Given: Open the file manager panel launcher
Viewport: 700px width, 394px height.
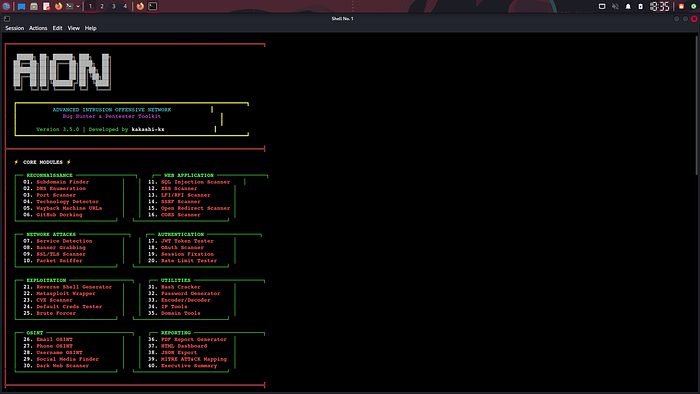Looking at the screenshot, I should click(x=33, y=6).
